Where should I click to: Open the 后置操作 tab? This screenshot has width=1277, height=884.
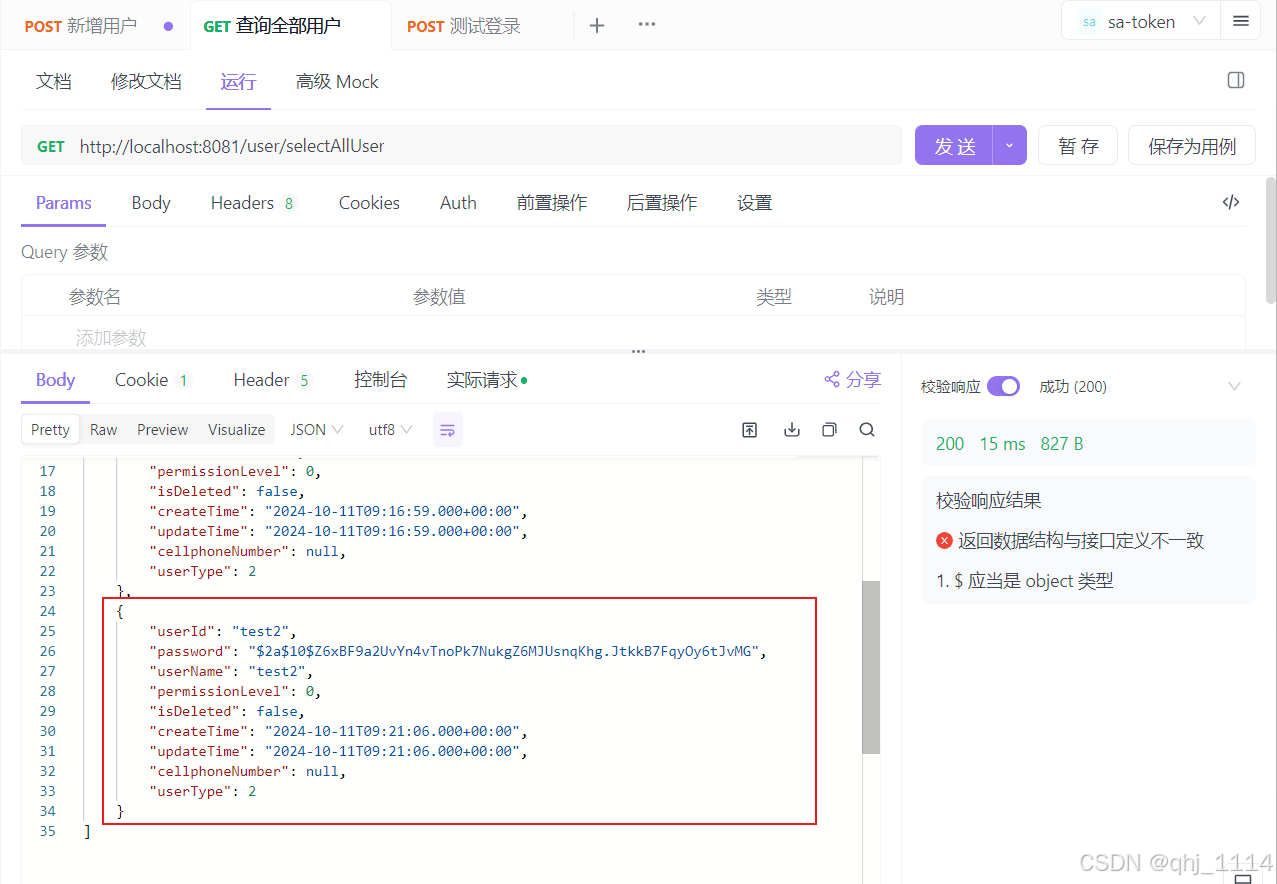click(x=662, y=203)
